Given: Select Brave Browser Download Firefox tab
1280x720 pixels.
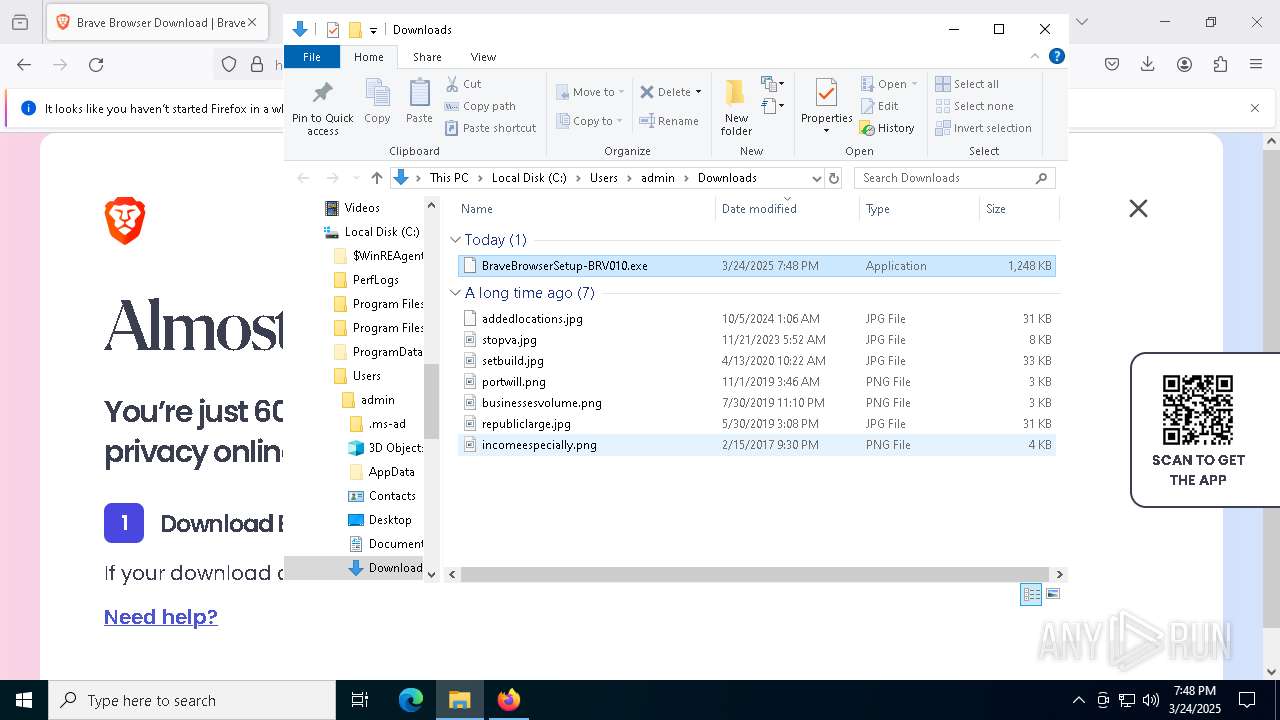Looking at the screenshot, I should coord(155,22).
